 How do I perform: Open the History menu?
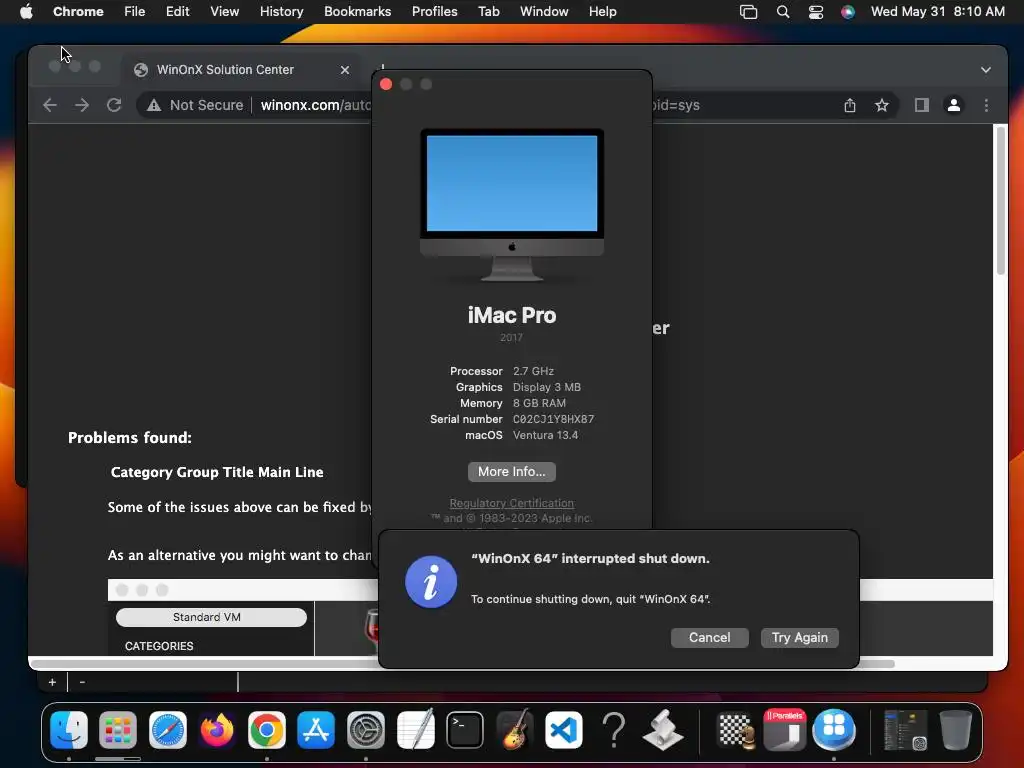(281, 11)
